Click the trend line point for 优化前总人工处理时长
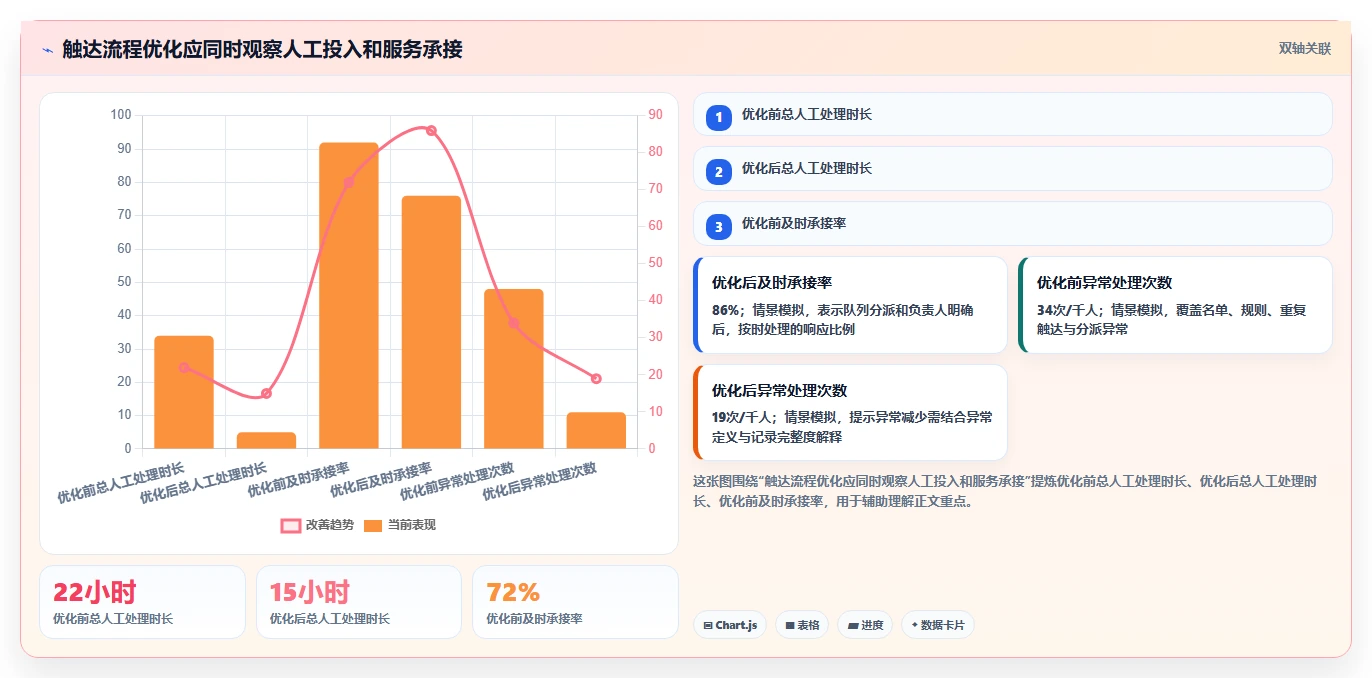The width and height of the screenshot is (1372, 678). point(184,367)
